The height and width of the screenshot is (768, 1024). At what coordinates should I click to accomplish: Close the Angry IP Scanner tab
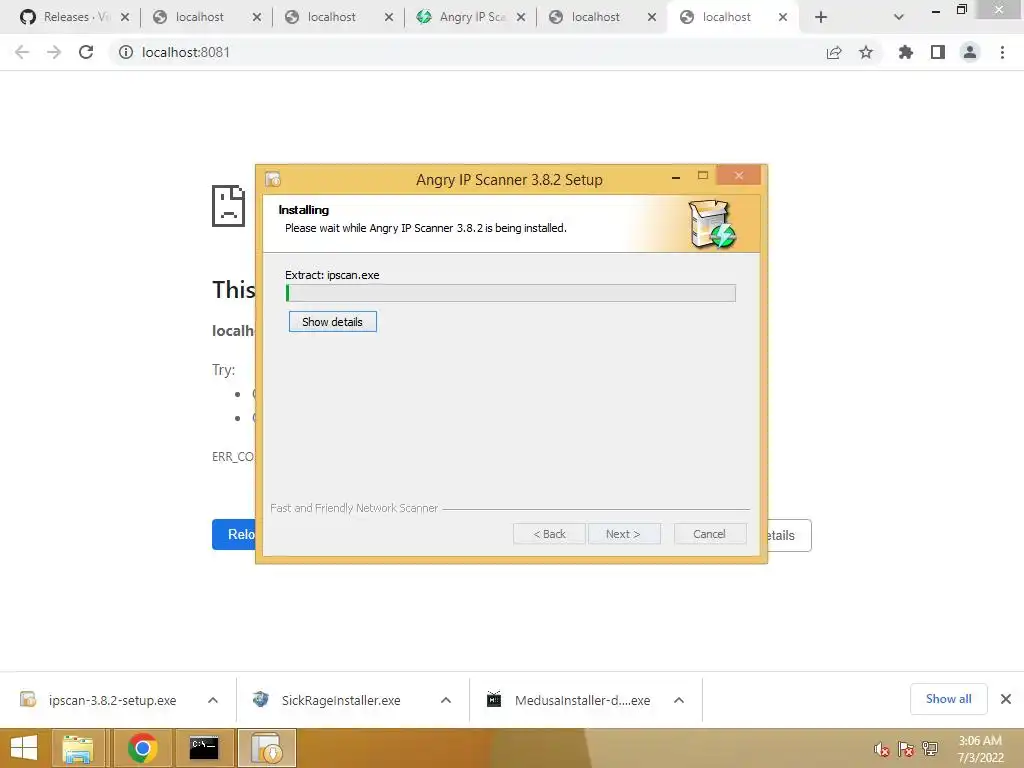tap(520, 18)
